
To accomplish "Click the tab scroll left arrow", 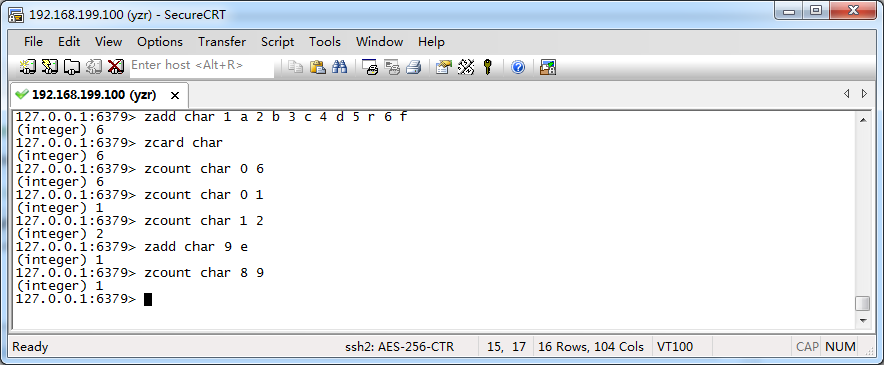I will click(846, 94).
